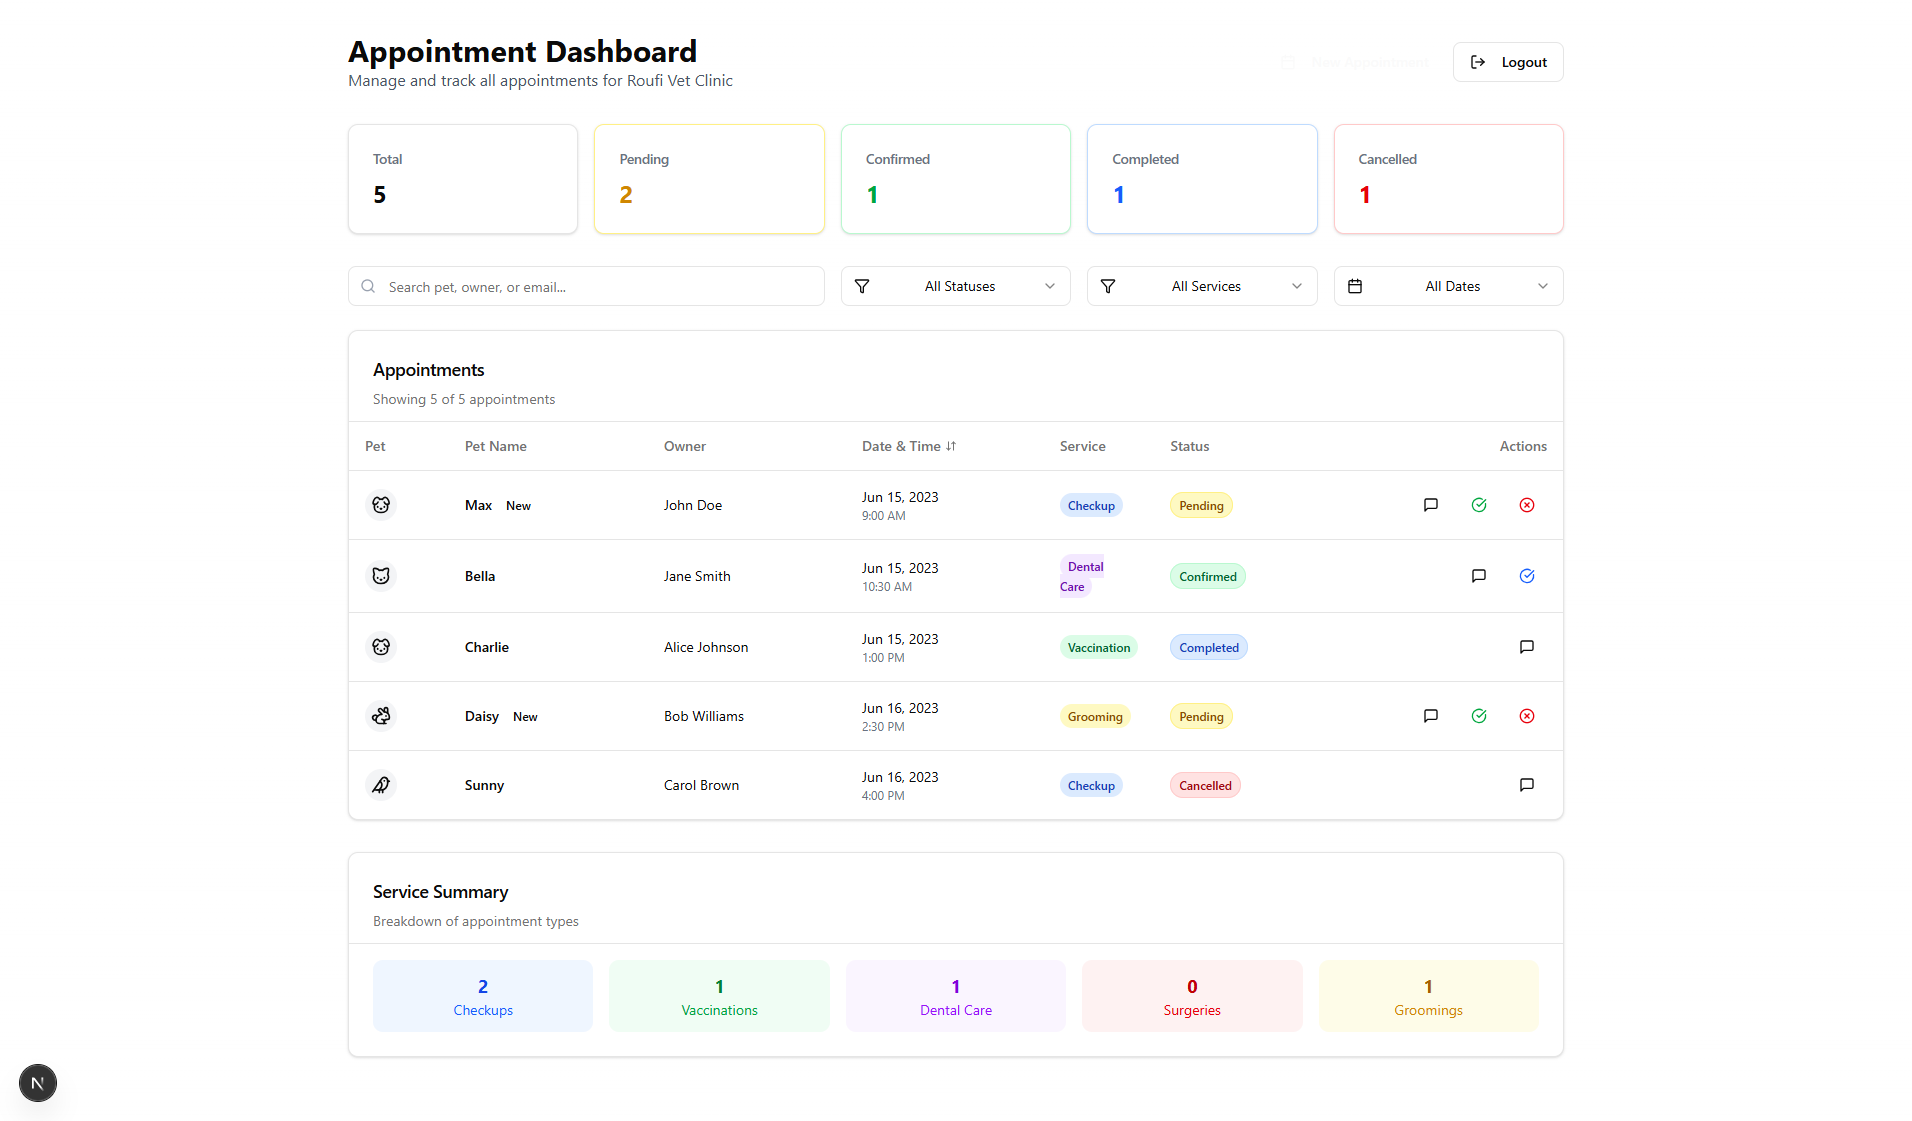Click Max's Checkup service badge
The height and width of the screenshot is (1121, 1912).
[x=1091, y=506]
